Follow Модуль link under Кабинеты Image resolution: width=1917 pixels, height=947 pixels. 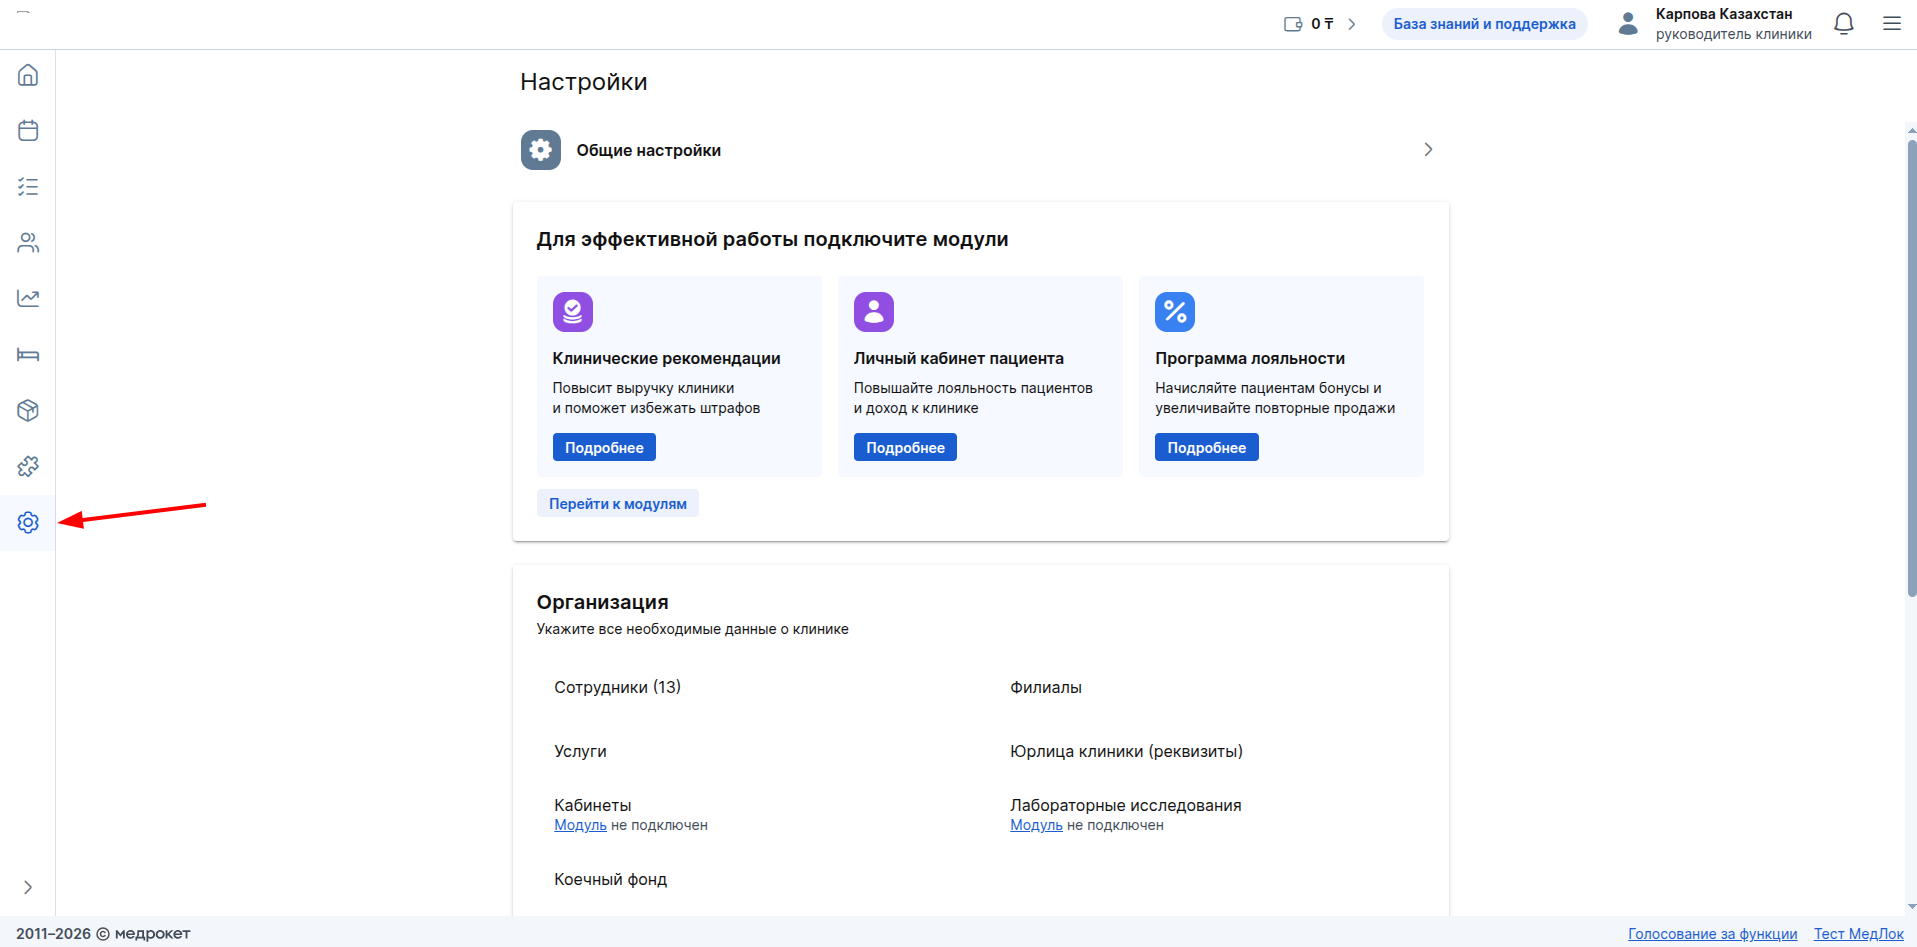pos(580,825)
